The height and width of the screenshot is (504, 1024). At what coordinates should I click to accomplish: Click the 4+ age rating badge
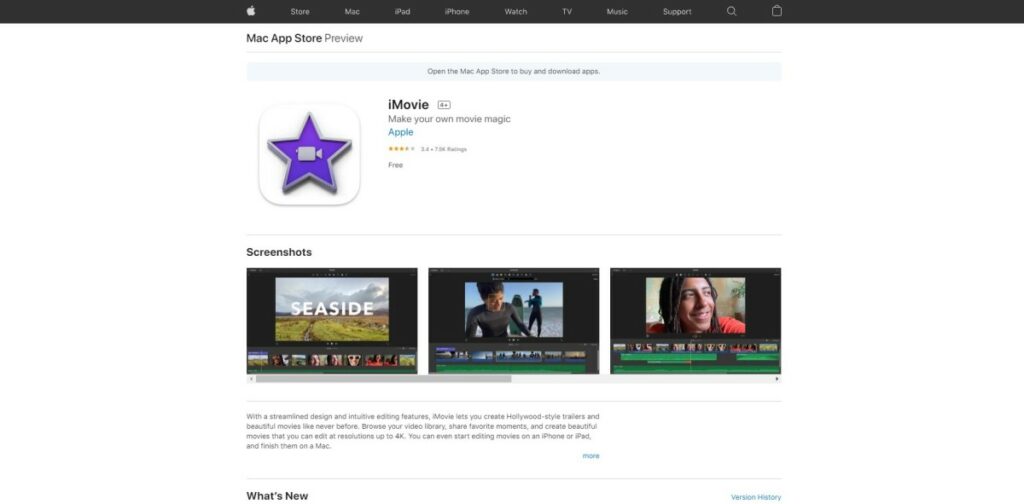(x=444, y=105)
